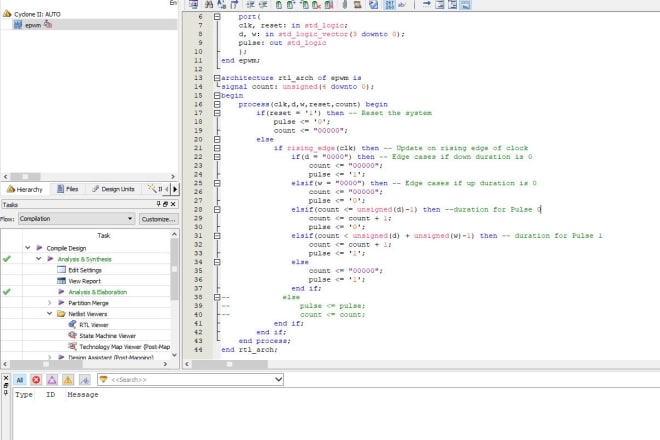660x440 pixels.
Task: Click the epwm entity icon in the hierarchy
Action: point(18,25)
